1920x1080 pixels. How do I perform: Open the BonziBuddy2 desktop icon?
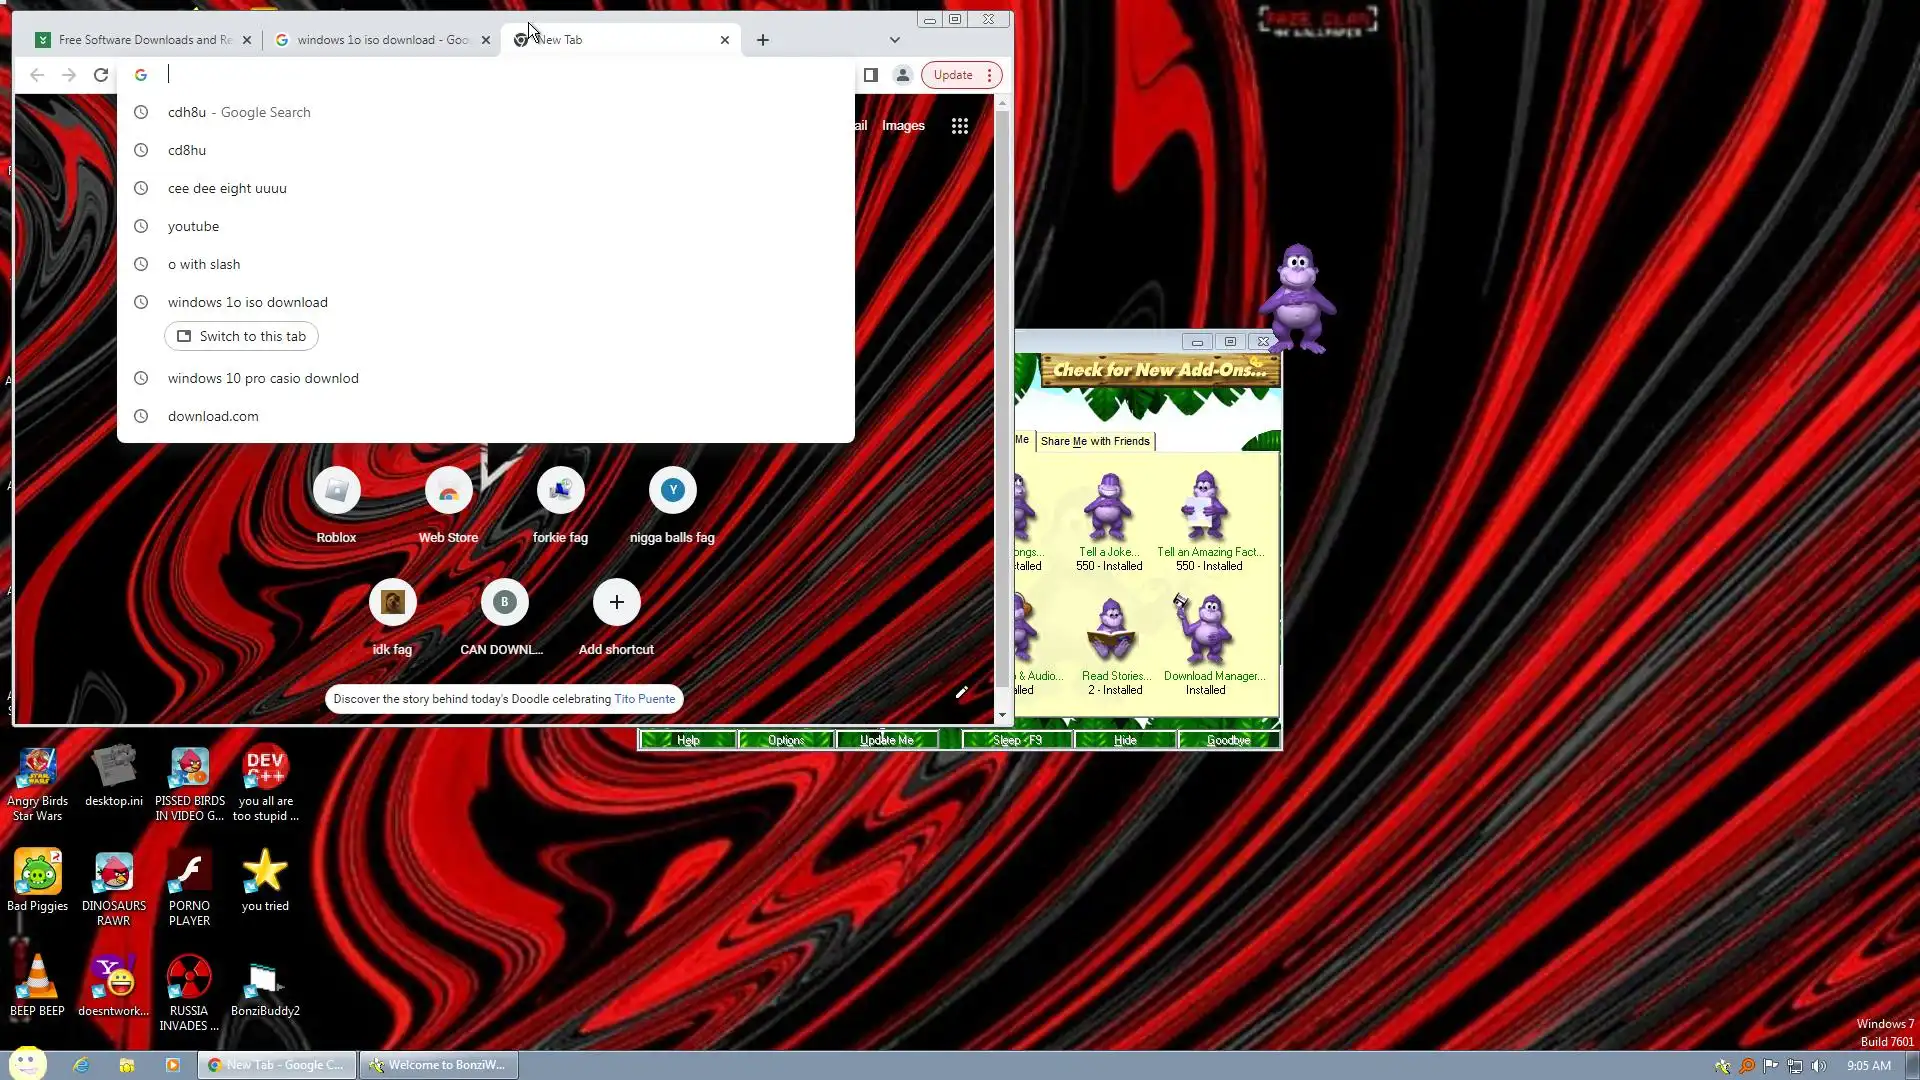264,981
